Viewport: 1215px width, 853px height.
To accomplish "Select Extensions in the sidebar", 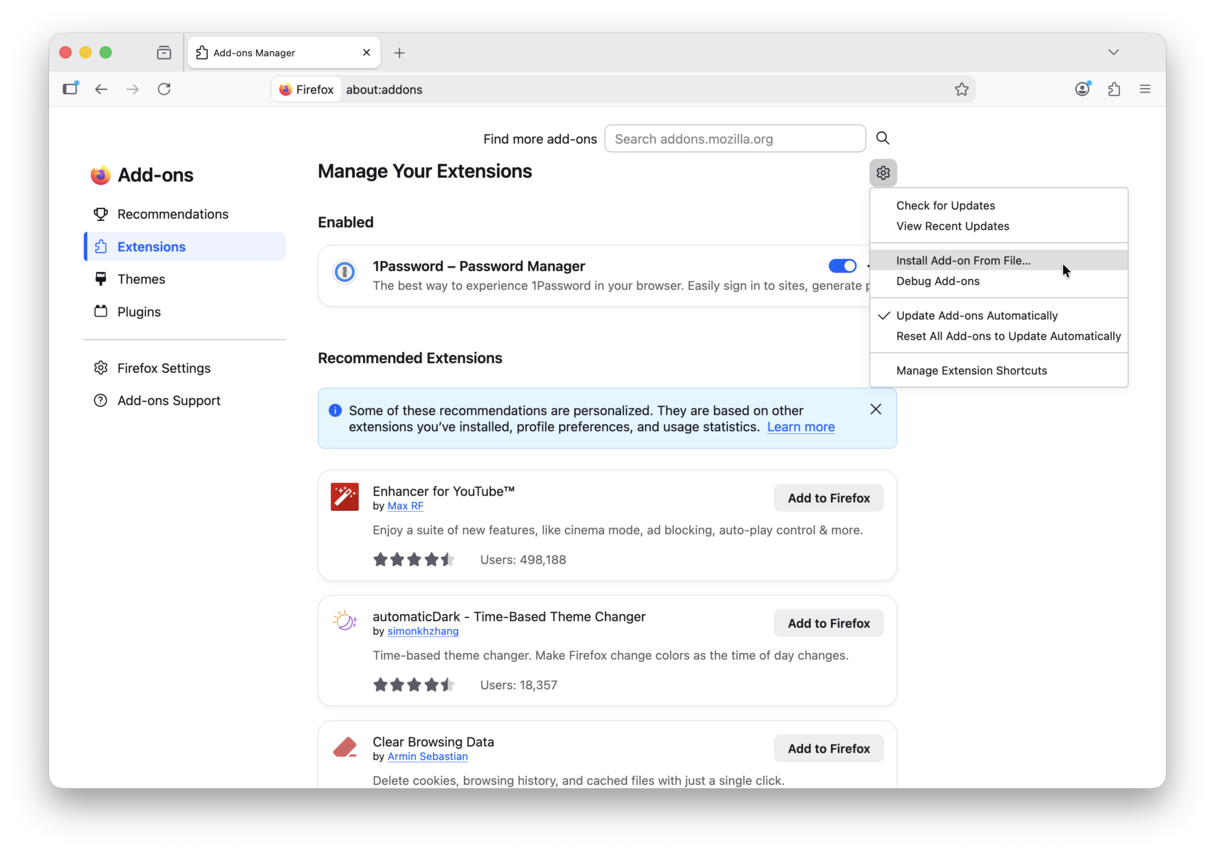I will point(184,247).
